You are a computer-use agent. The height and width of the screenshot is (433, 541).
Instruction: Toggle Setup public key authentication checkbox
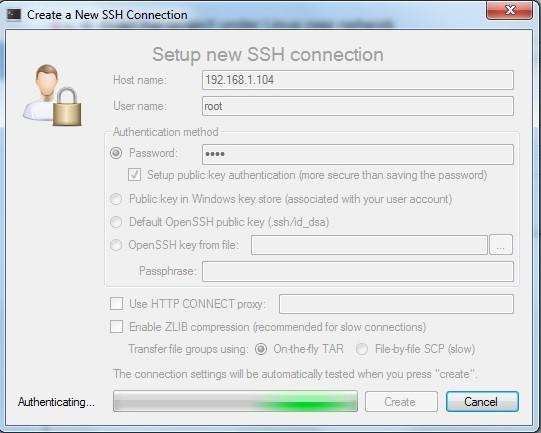tap(134, 175)
